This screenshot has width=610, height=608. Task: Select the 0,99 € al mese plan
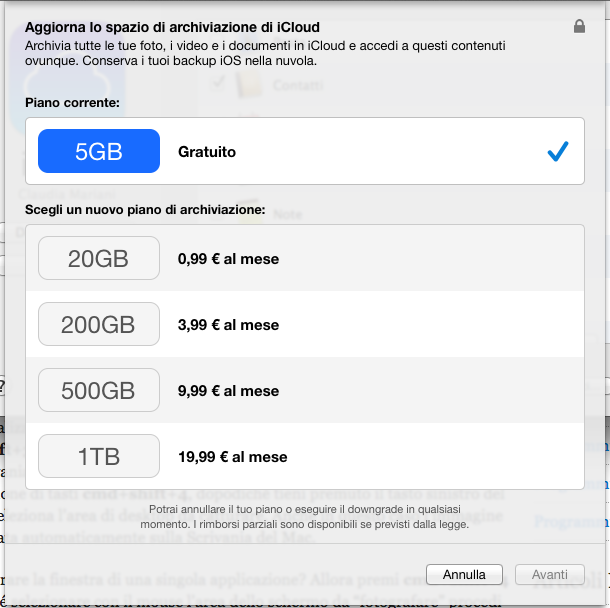pyautogui.click(x=228, y=259)
